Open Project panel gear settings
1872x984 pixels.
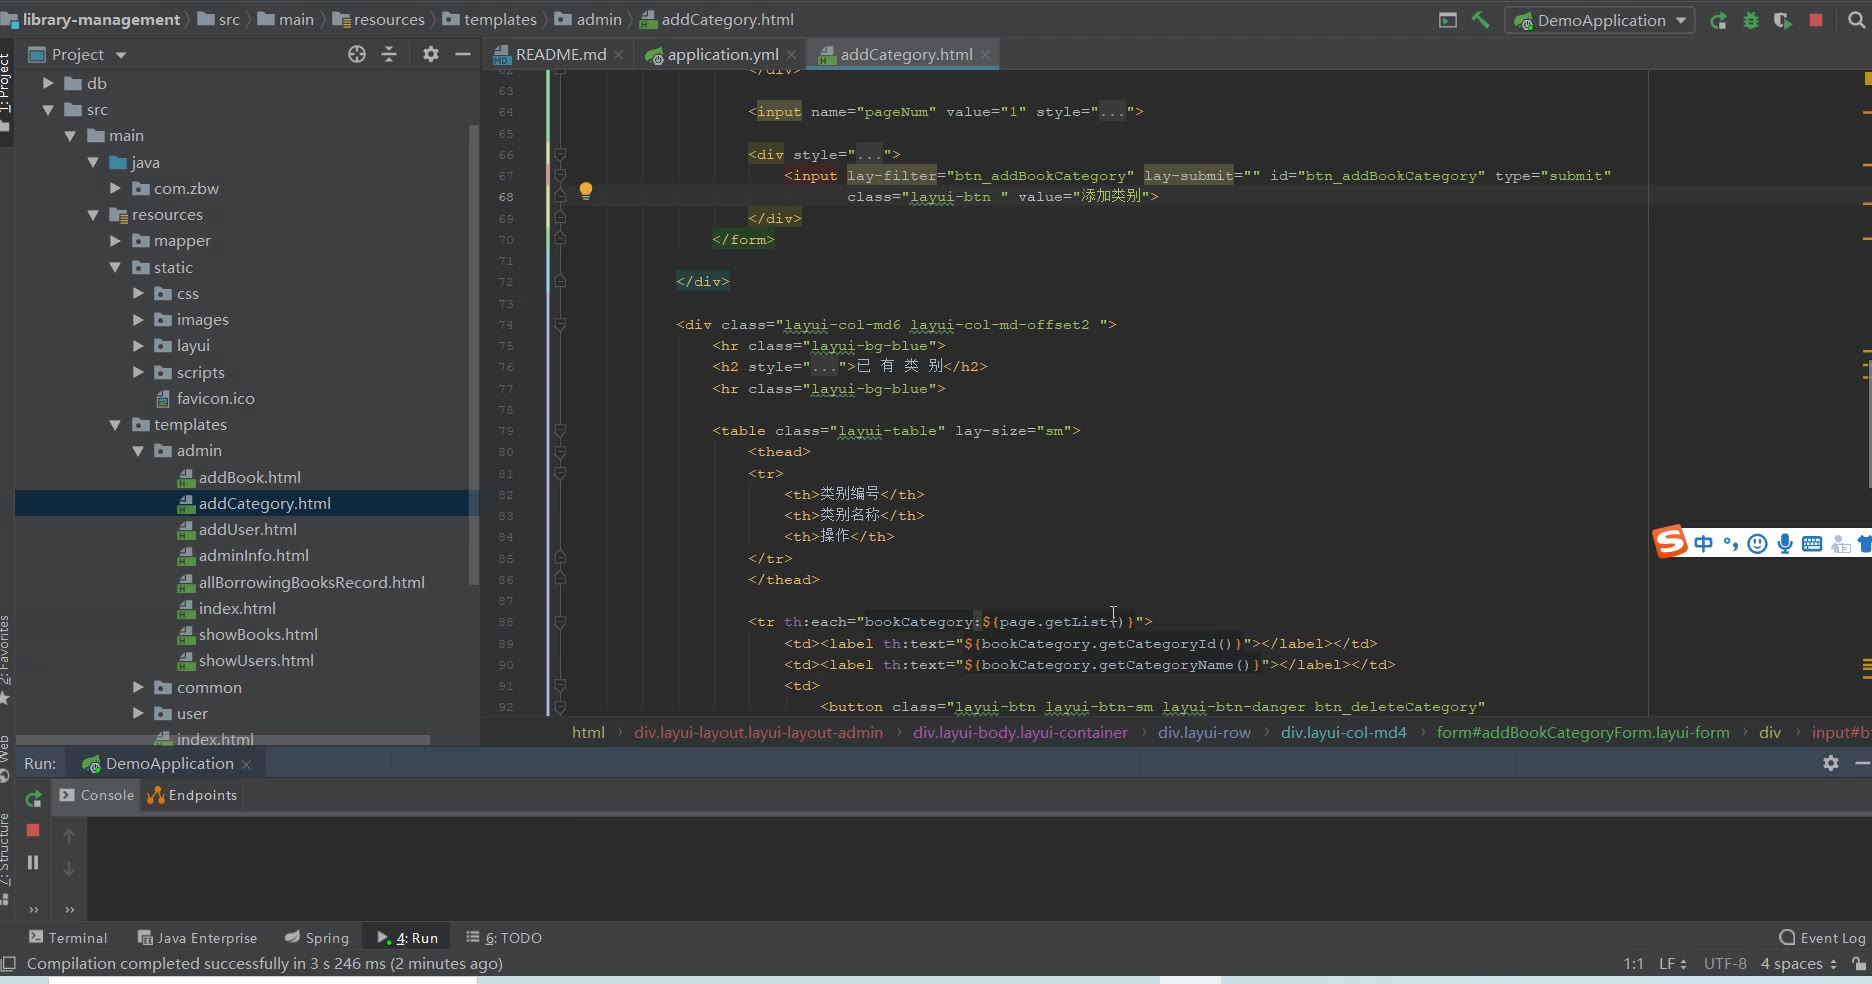click(430, 54)
